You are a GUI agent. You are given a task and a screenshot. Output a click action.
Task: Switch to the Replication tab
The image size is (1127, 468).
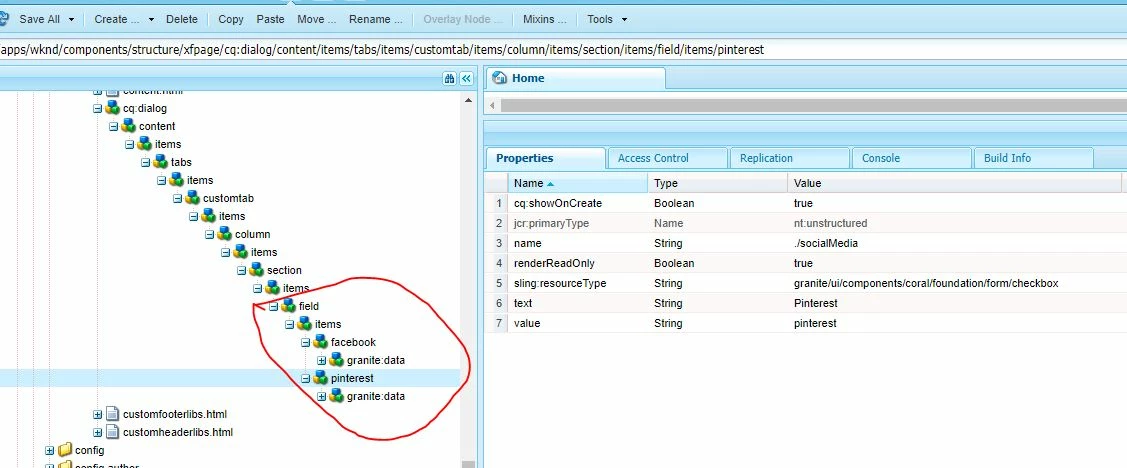pos(789,158)
